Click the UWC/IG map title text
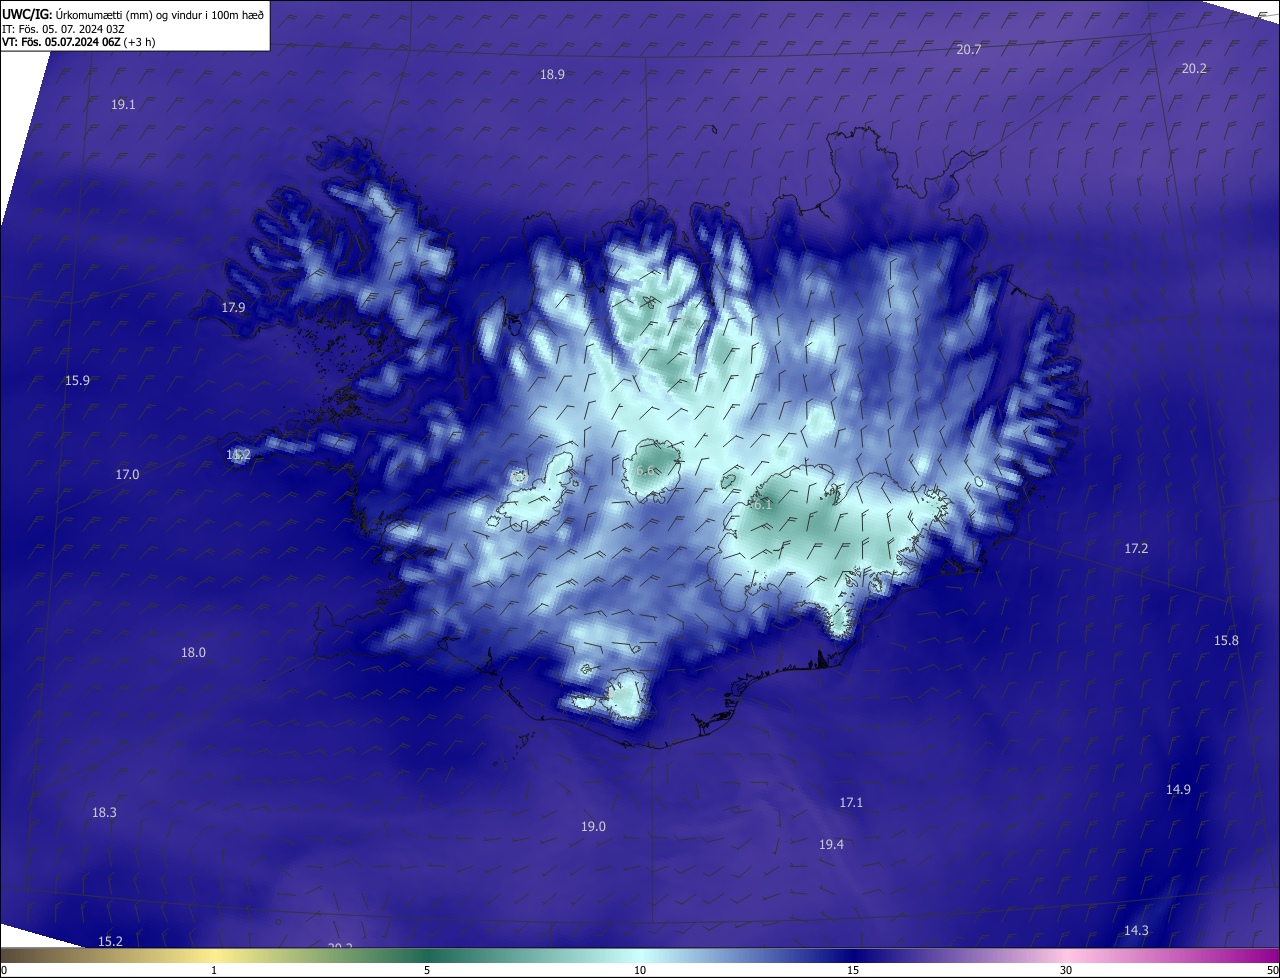 tap(133, 13)
